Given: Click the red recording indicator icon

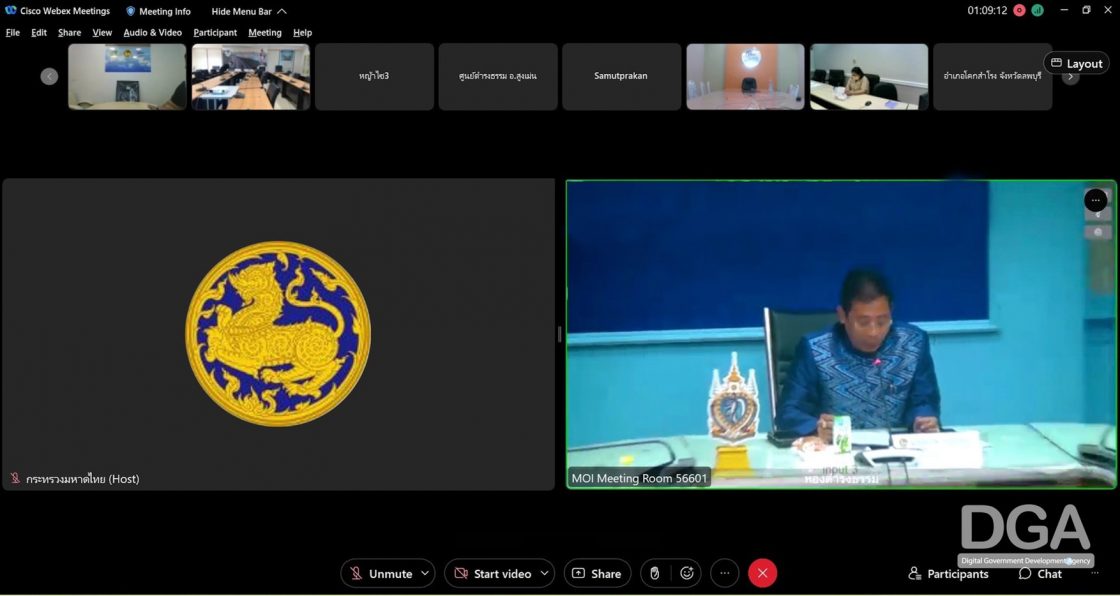Looking at the screenshot, I should click(x=1019, y=11).
